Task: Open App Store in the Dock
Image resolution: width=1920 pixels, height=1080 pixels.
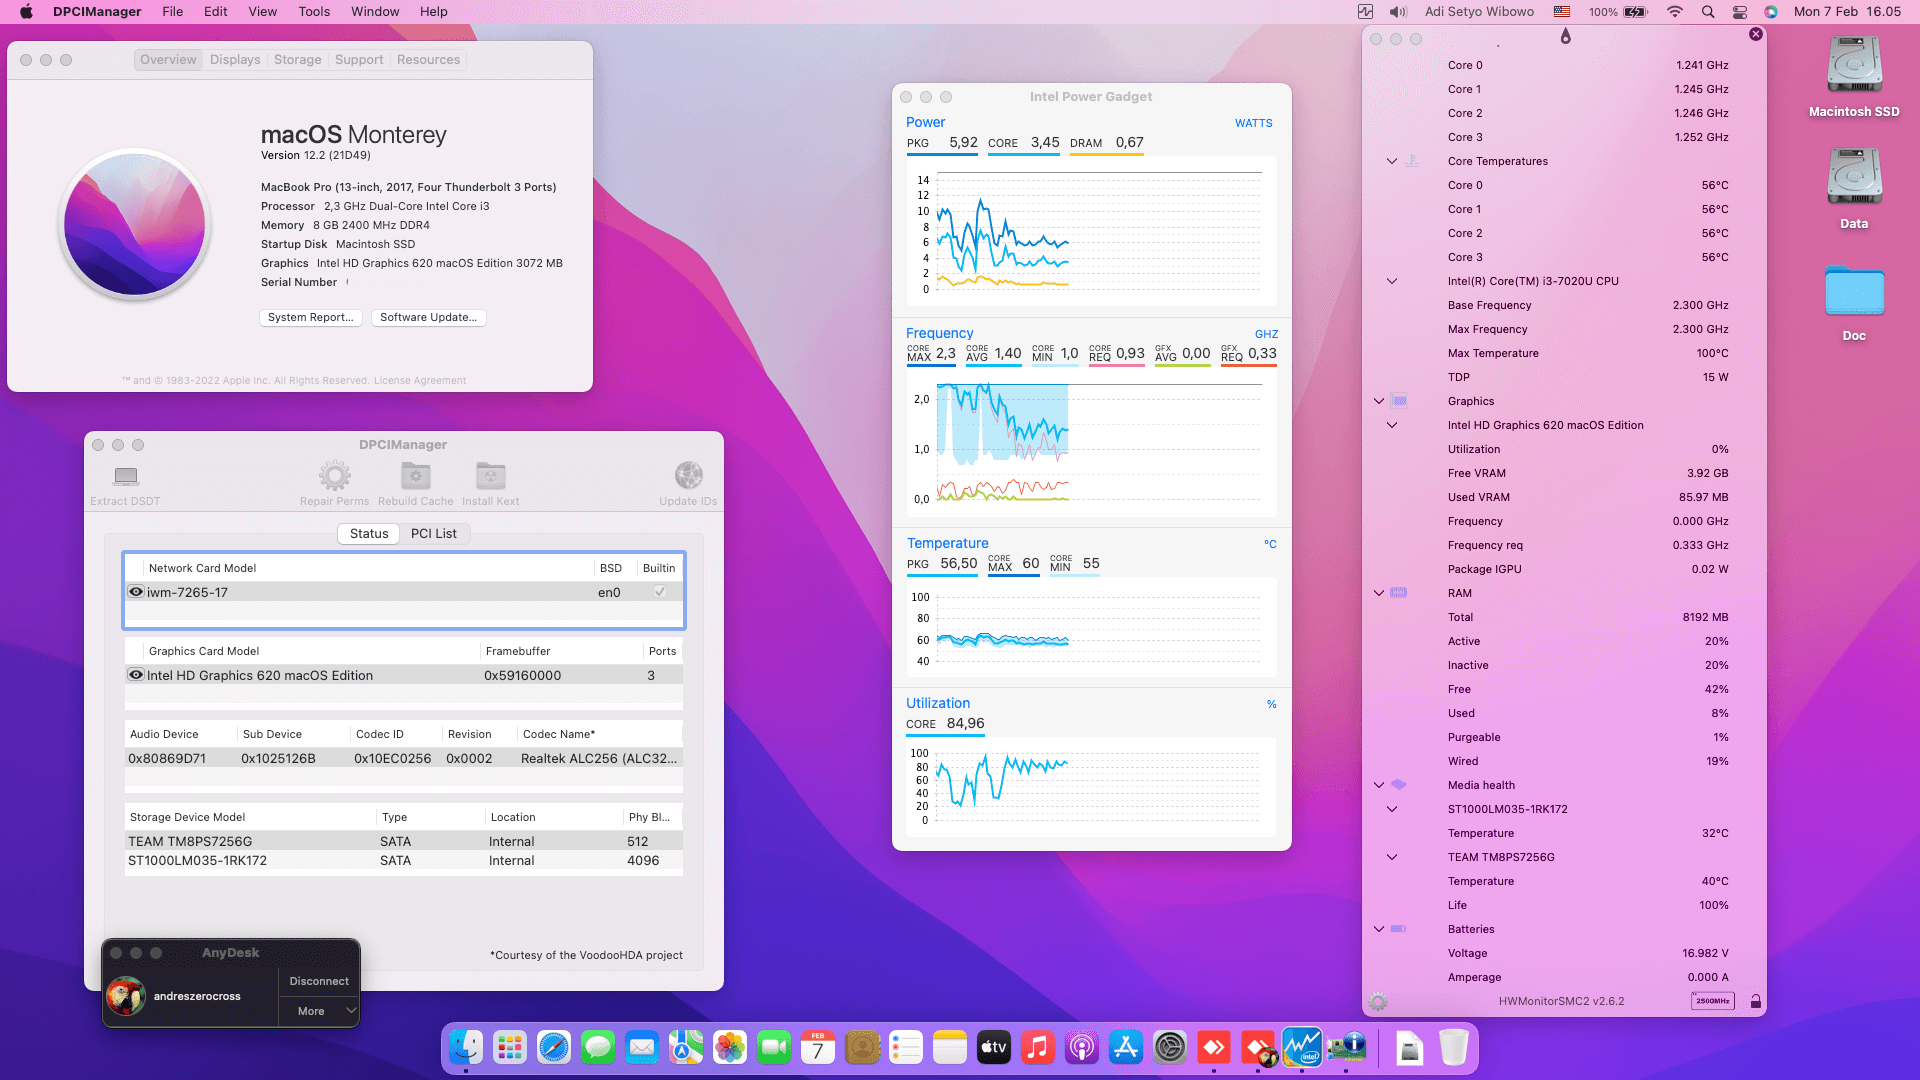Action: 1126,1047
